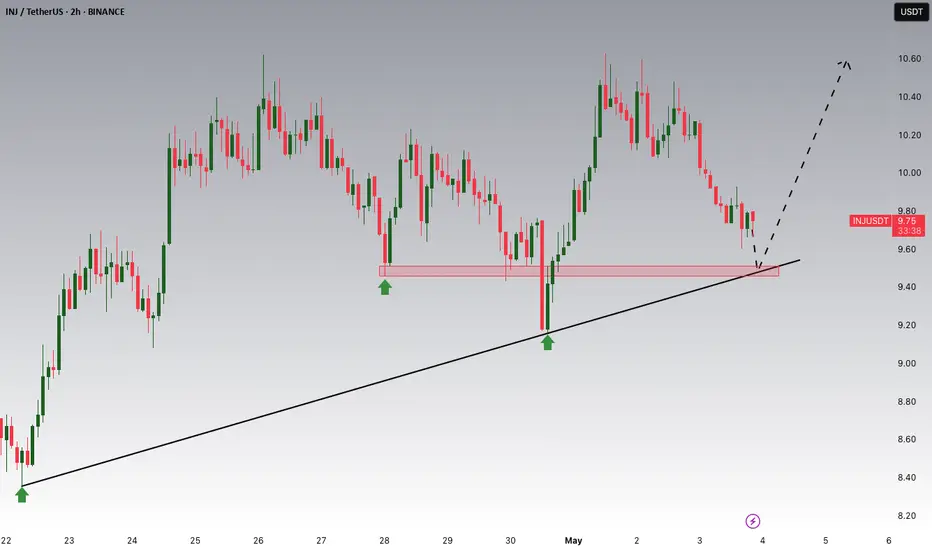This screenshot has height=550, width=932.
Task: Click the date label 22
Action: pyautogui.click(x=6, y=540)
